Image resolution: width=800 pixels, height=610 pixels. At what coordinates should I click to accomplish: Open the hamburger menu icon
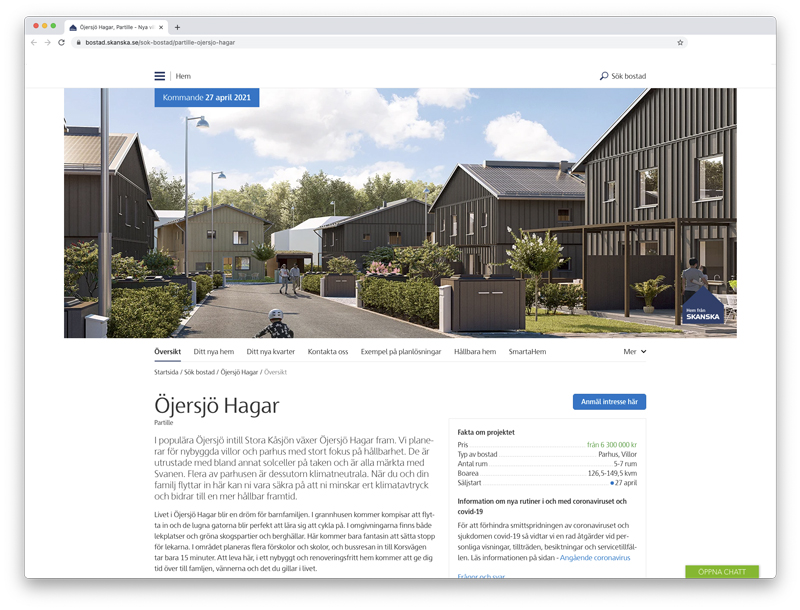coord(160,76)
